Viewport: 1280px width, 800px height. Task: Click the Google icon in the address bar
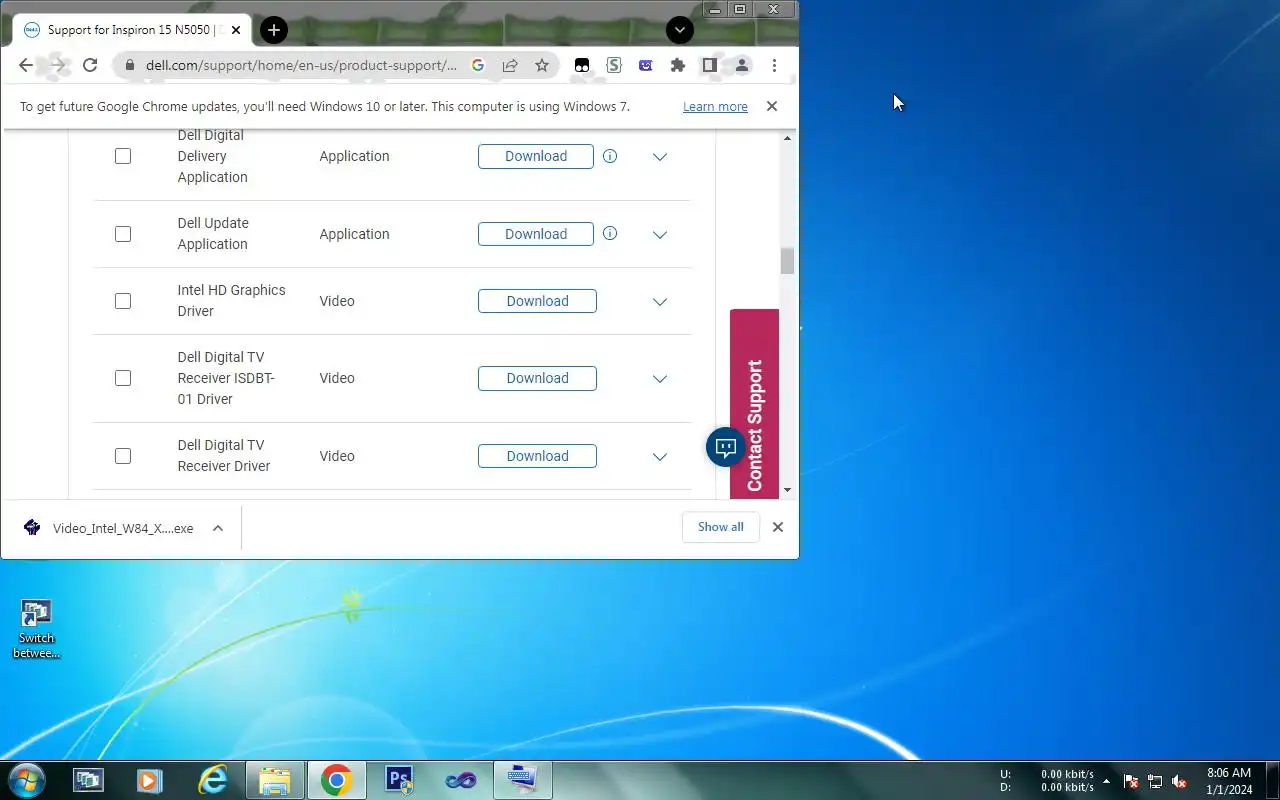click(x=478, y=65)
